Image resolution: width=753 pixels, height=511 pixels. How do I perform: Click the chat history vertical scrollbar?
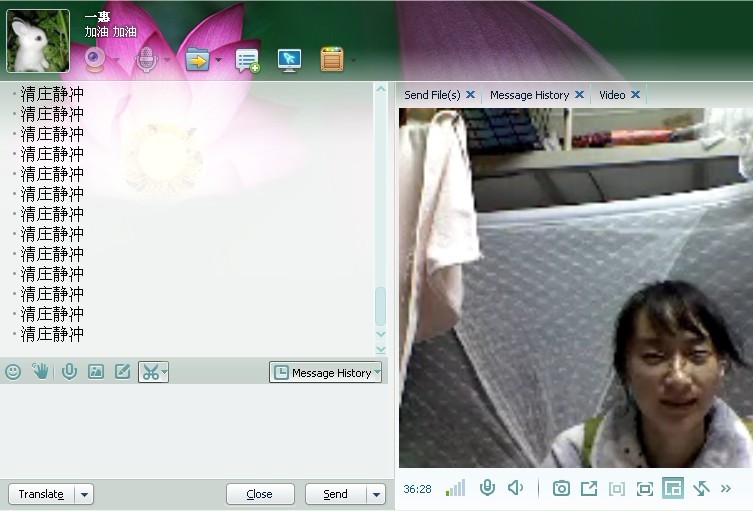pos(380,305)
